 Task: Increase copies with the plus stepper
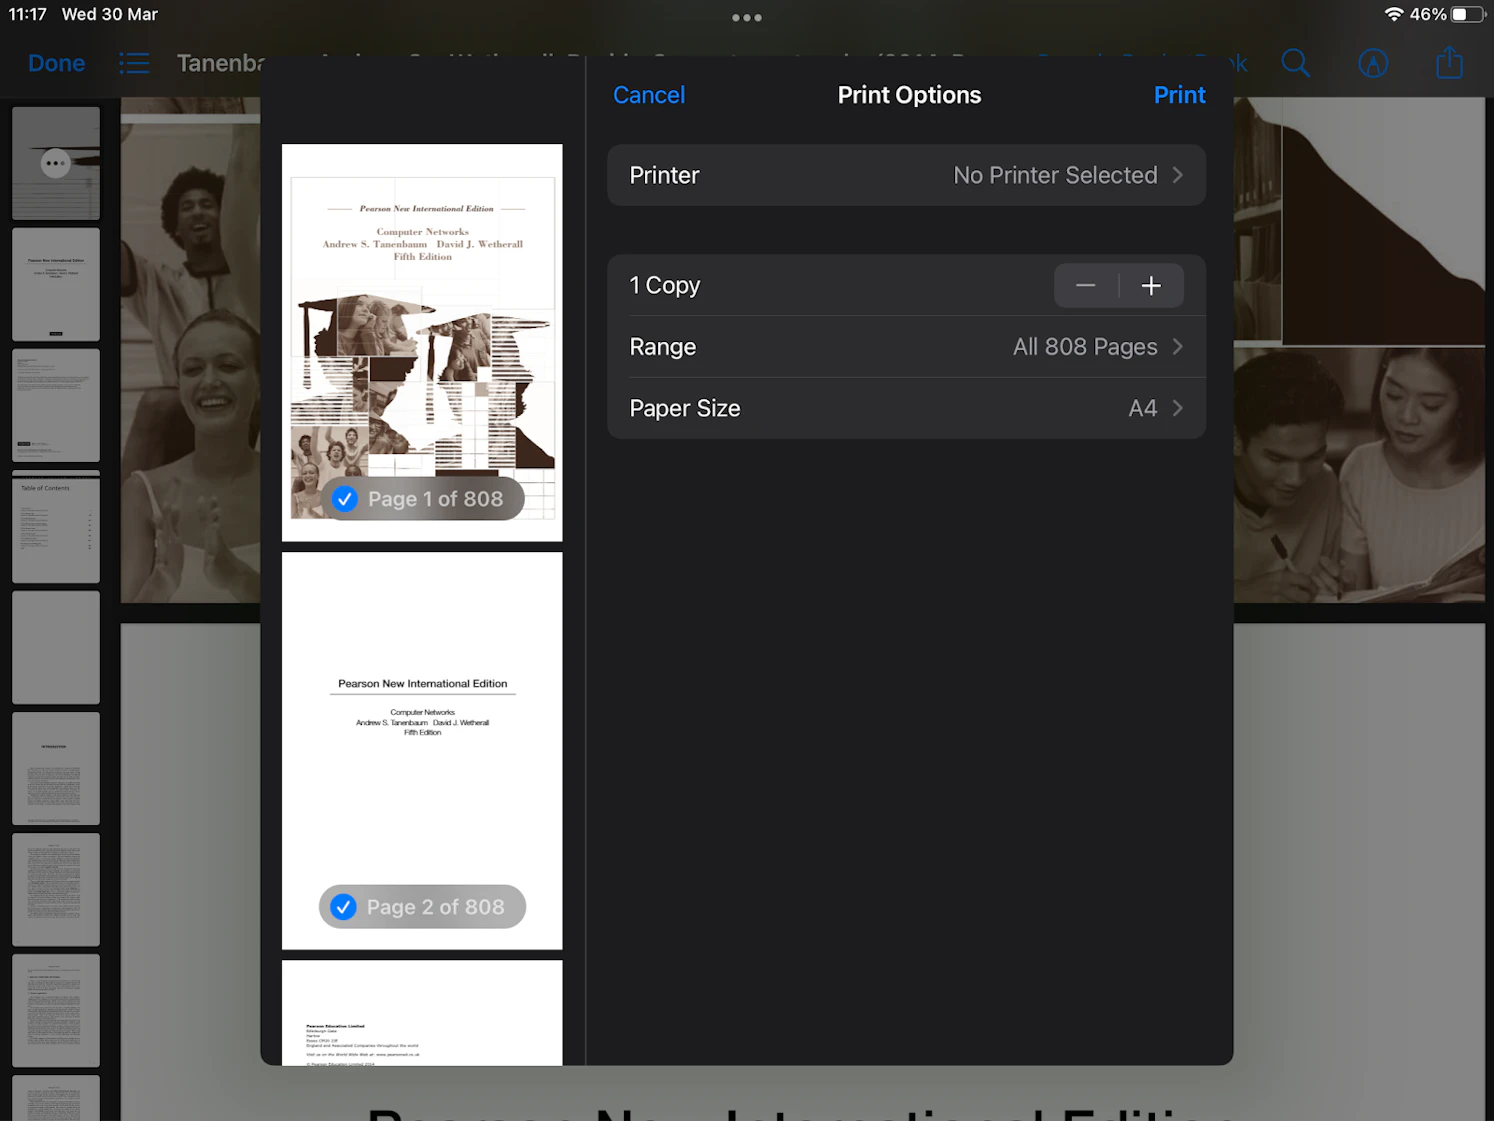(1151, 285)
